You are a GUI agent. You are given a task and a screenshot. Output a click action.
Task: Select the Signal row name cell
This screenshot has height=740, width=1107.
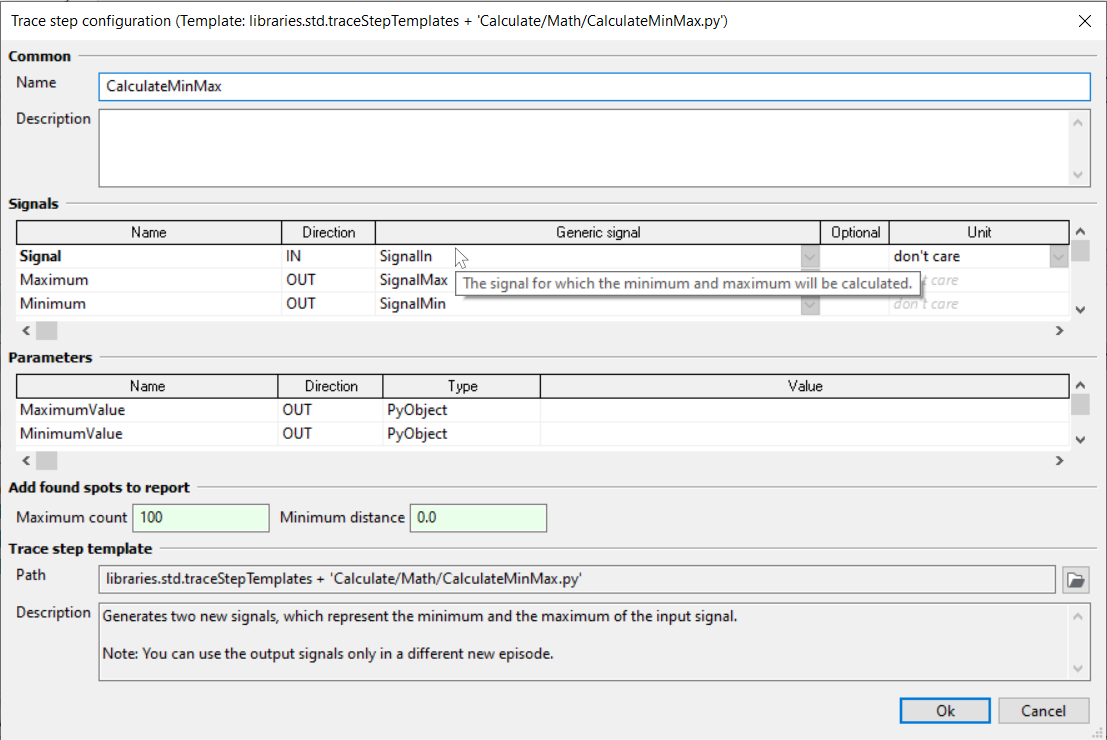[x=149, y=256]
